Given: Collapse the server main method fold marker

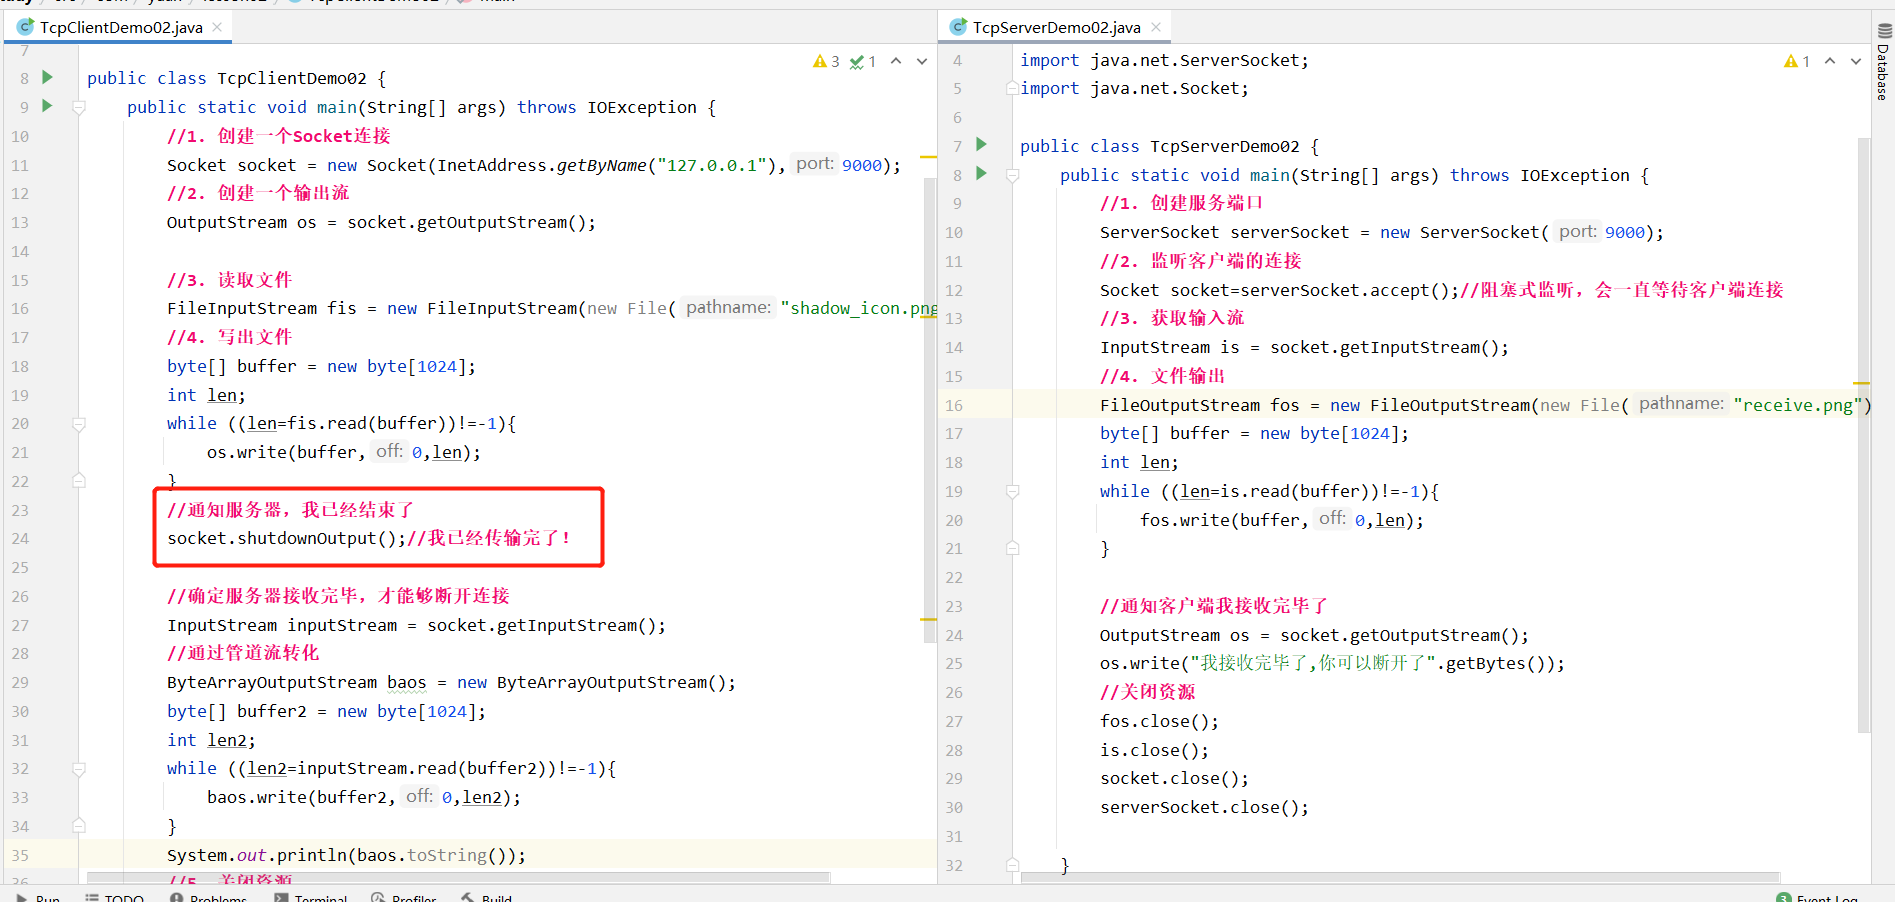Looking at the screenshot, I should click(x=1012, y=175).
